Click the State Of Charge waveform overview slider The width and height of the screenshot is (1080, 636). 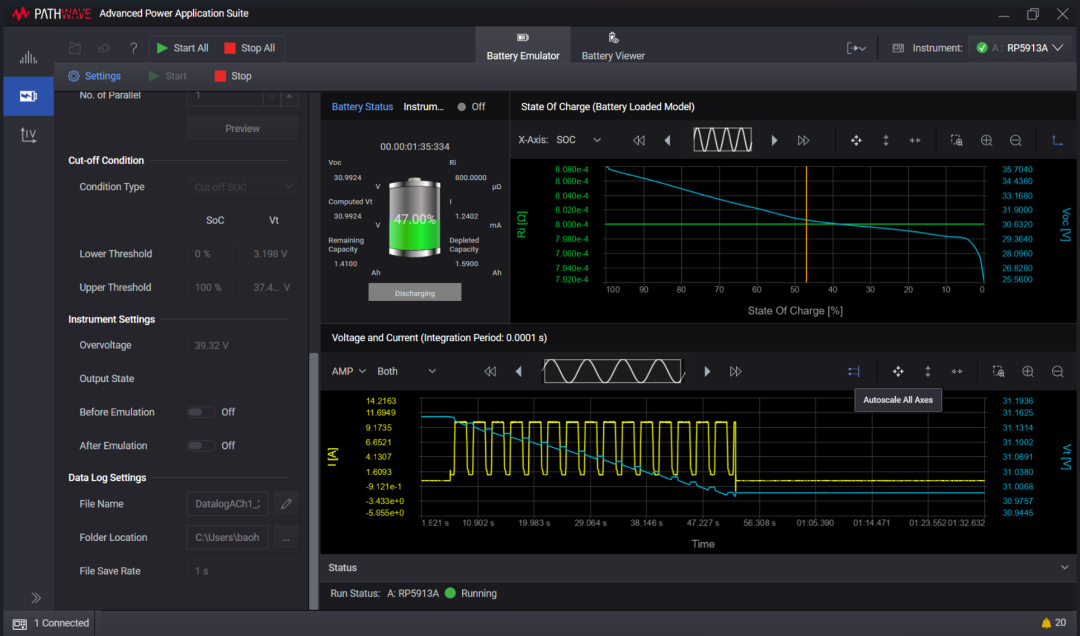point(722,141)
